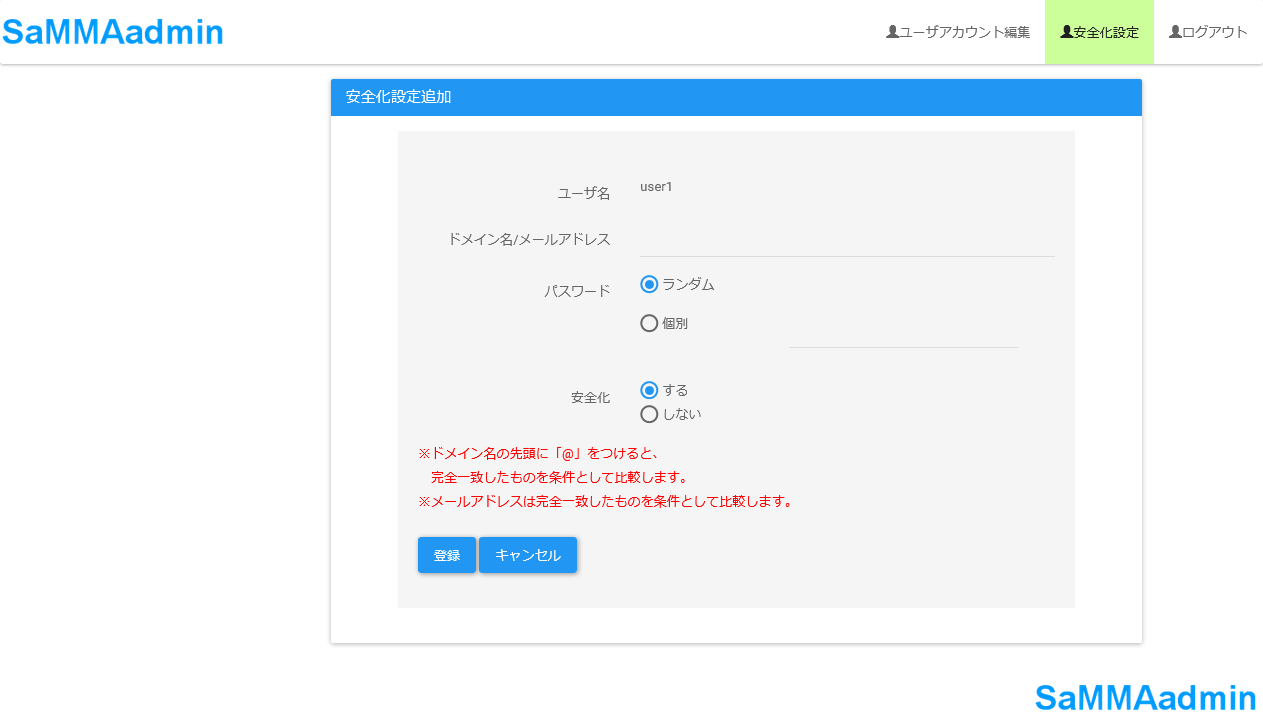Click the SaMMAadmin logo at top left
This screenshot has width=1263, height=717.
[x=113, y=32]
